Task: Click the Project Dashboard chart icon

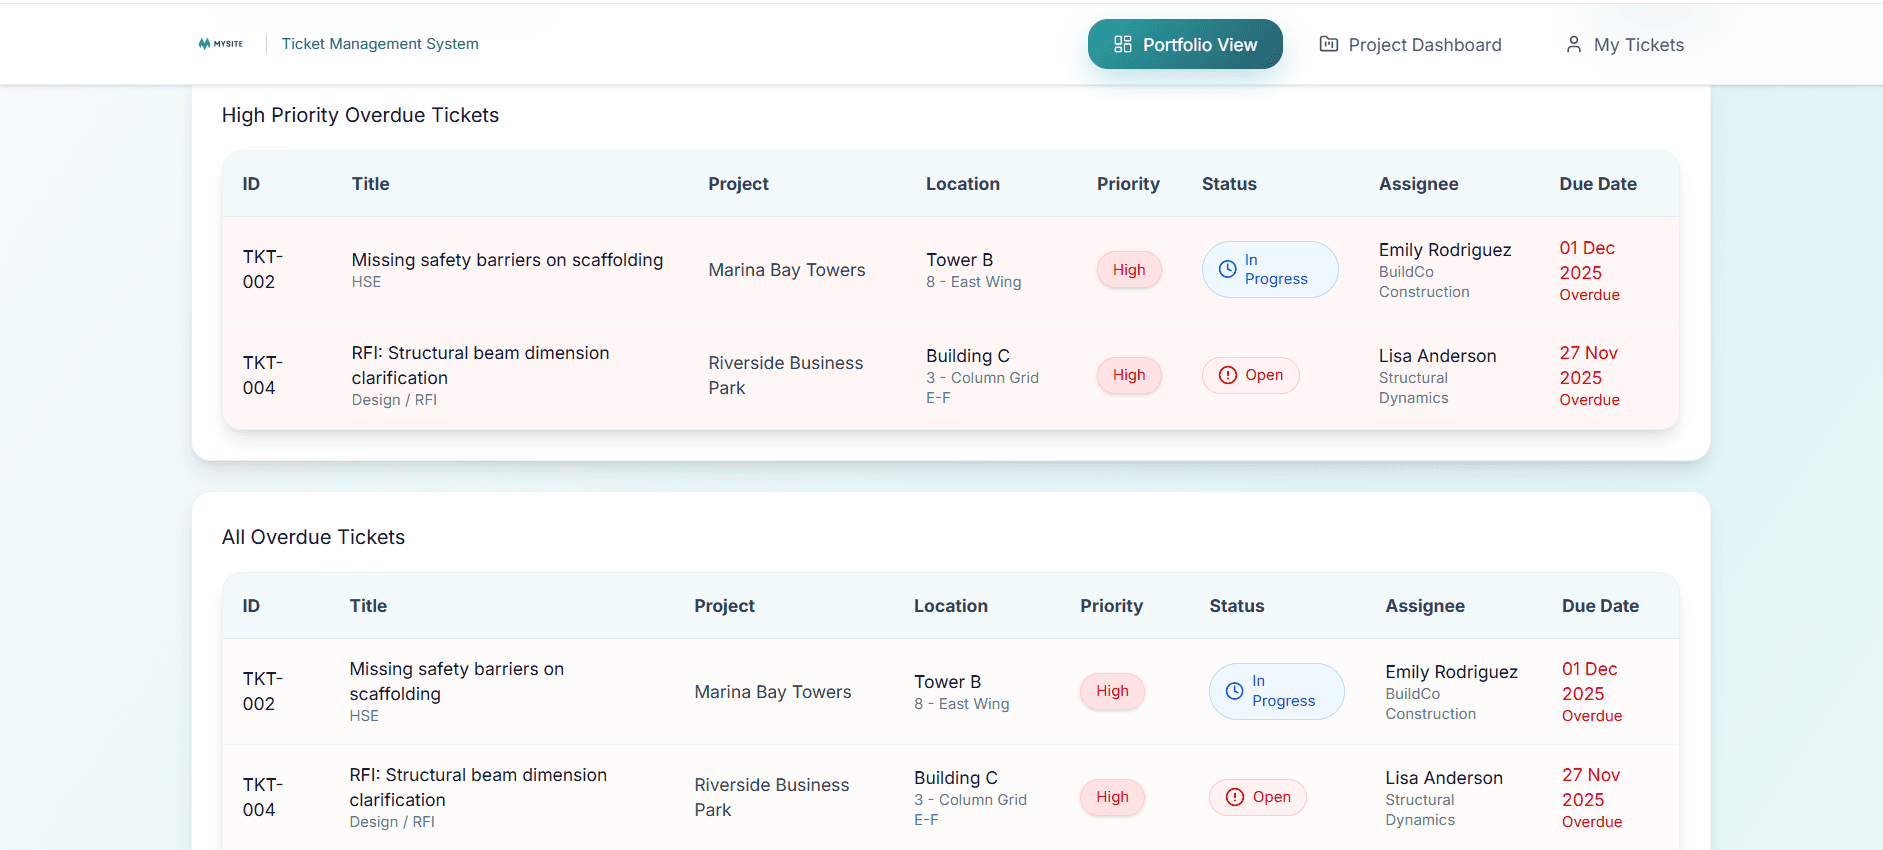Action: tap(1329, 44)
